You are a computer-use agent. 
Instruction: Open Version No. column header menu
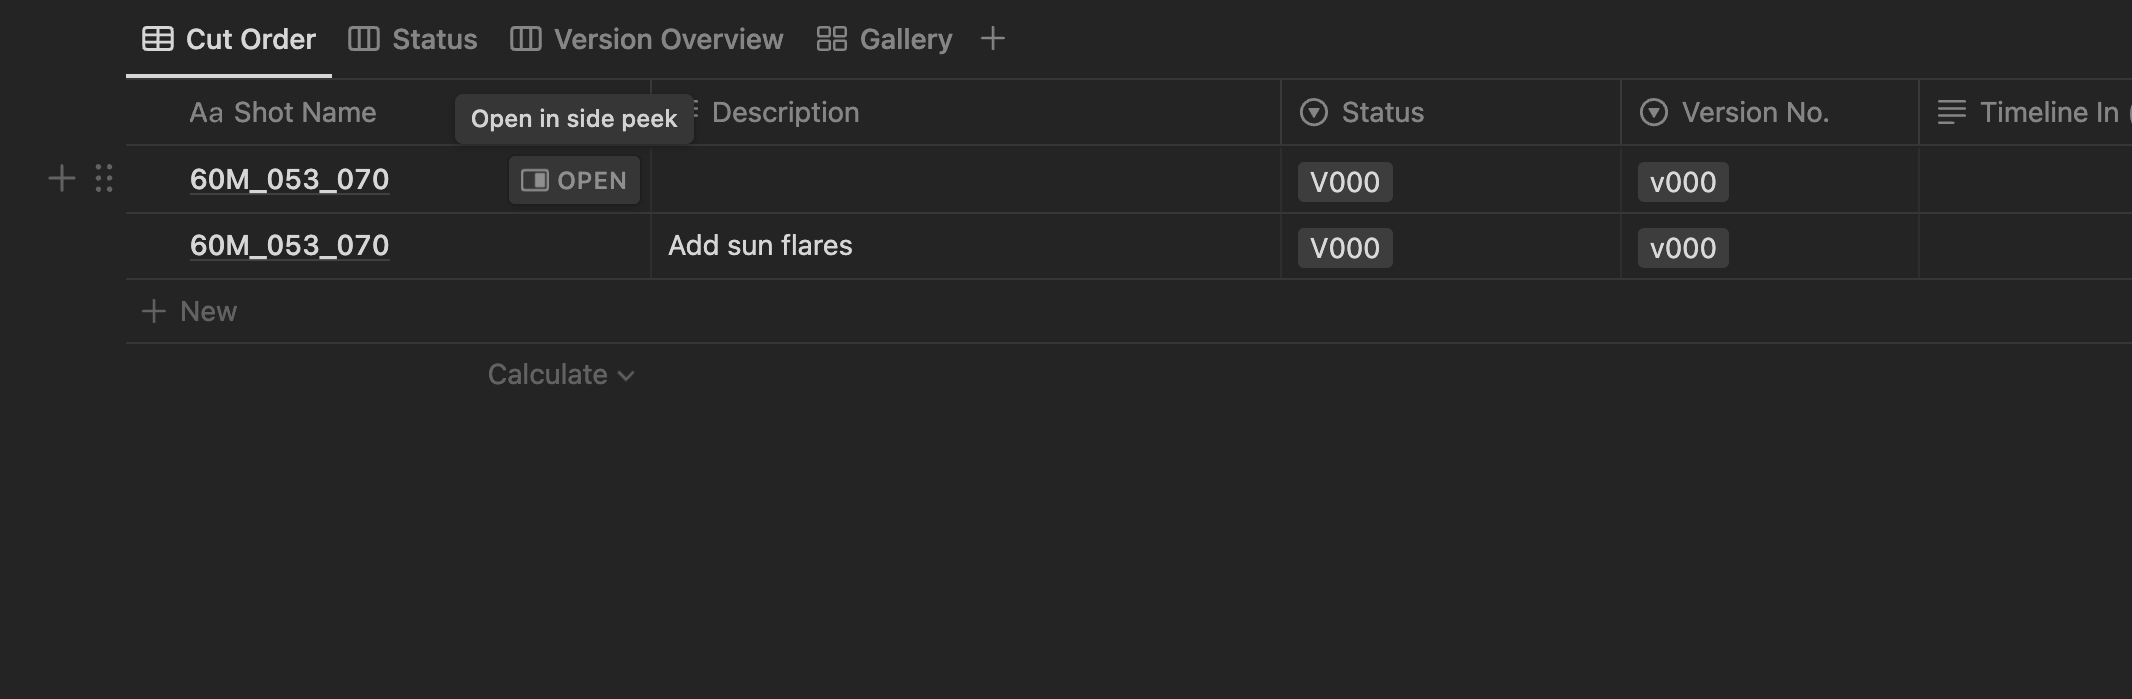pos(1769,112)
